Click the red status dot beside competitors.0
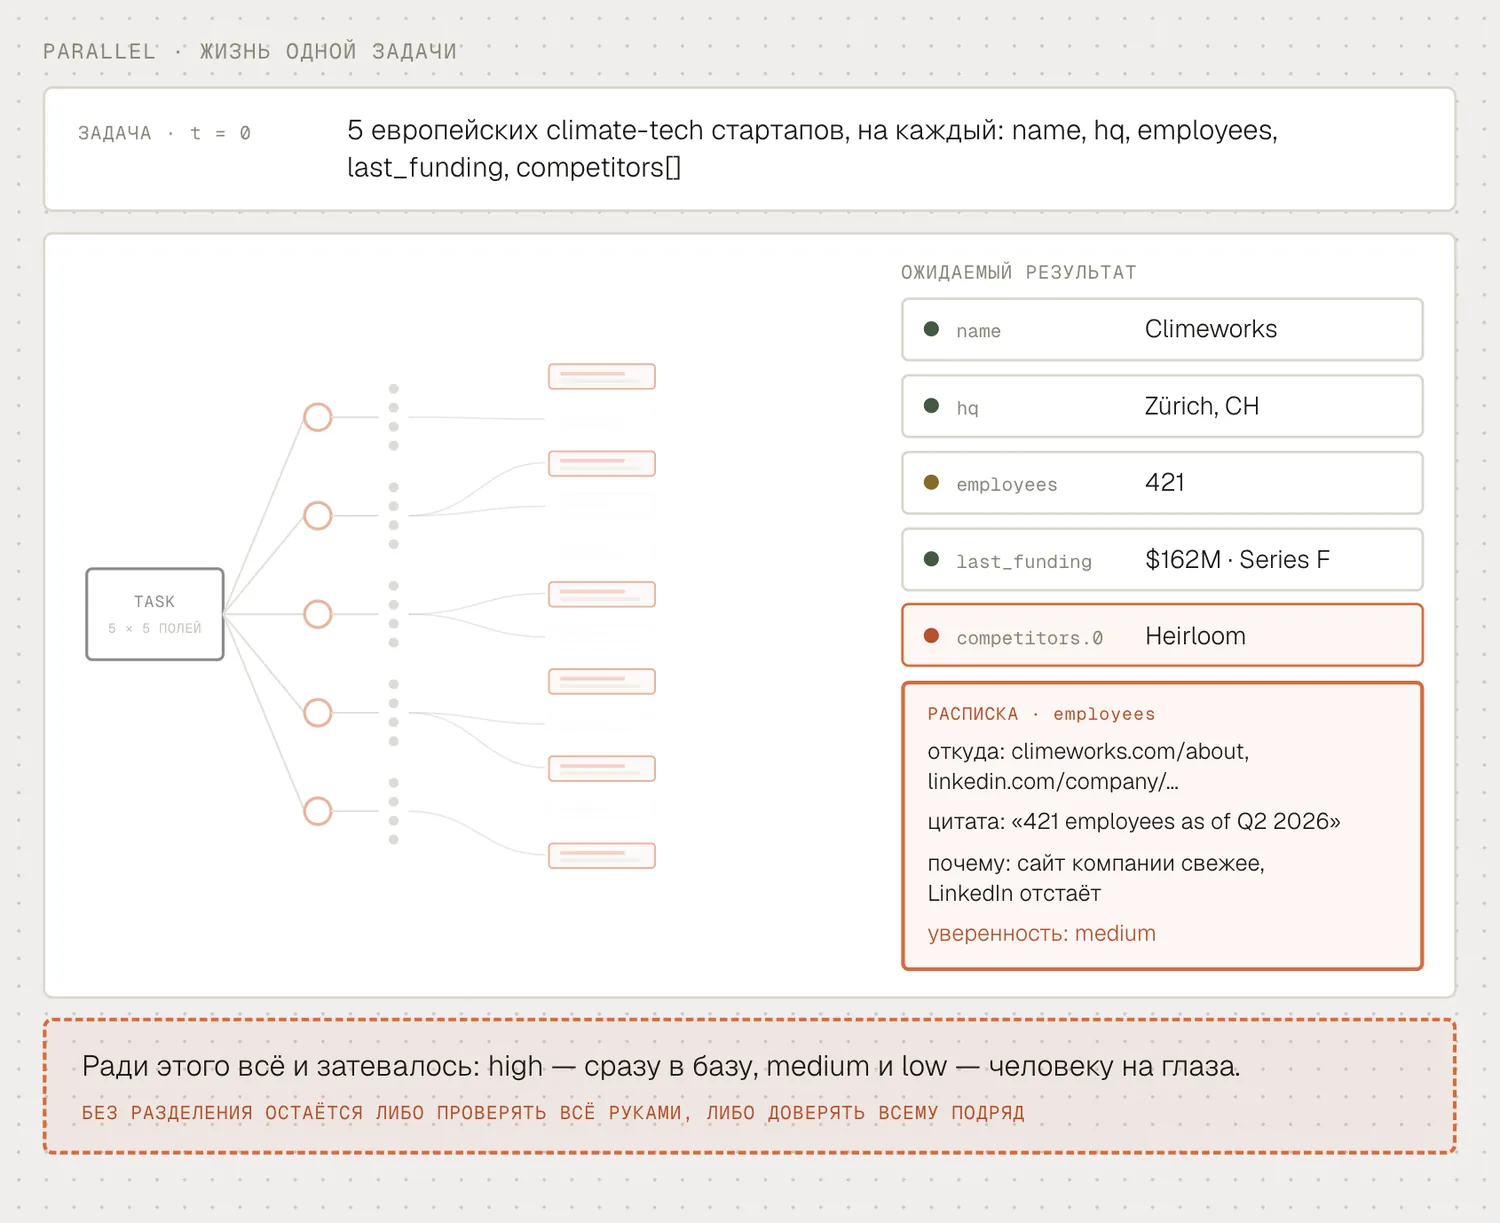Screen dimensions: 1500x1223 931,636
